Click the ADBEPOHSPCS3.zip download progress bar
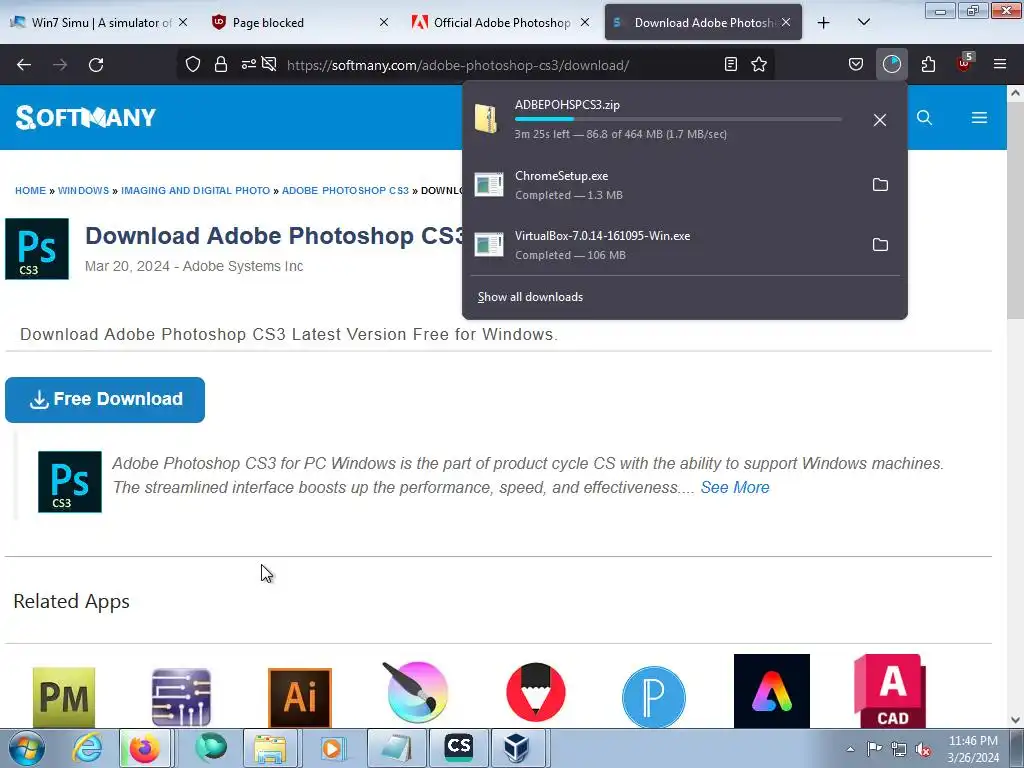Image resolution: width=1024 pixels, height=768 pixels. [x=678, y=119]
